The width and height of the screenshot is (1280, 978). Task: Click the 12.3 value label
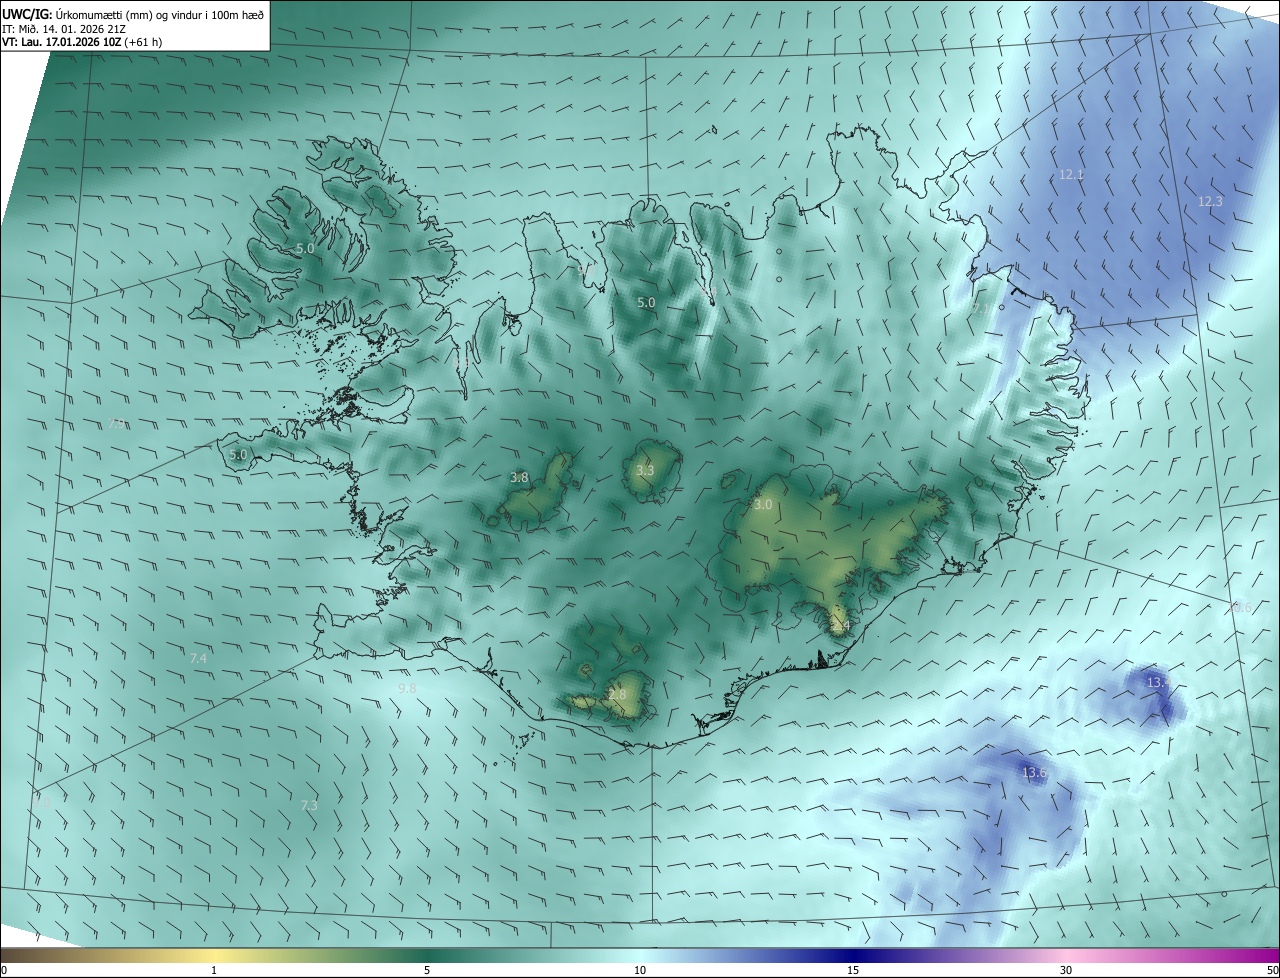(1210, 202)
